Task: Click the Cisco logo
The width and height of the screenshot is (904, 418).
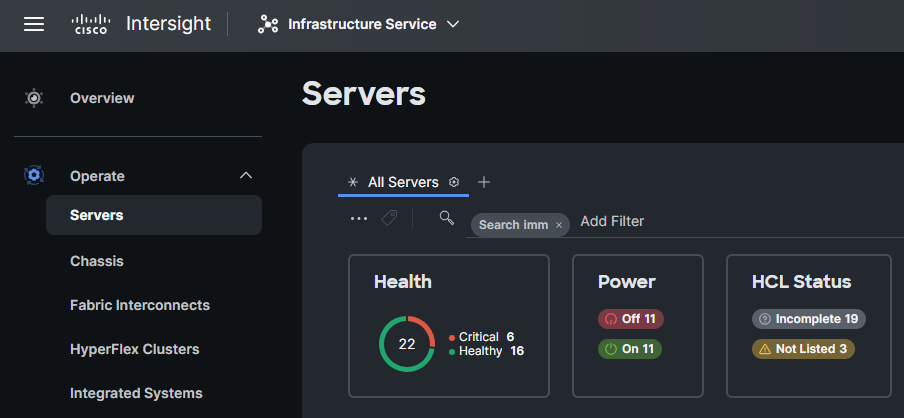Action: [x=90, y=24]
